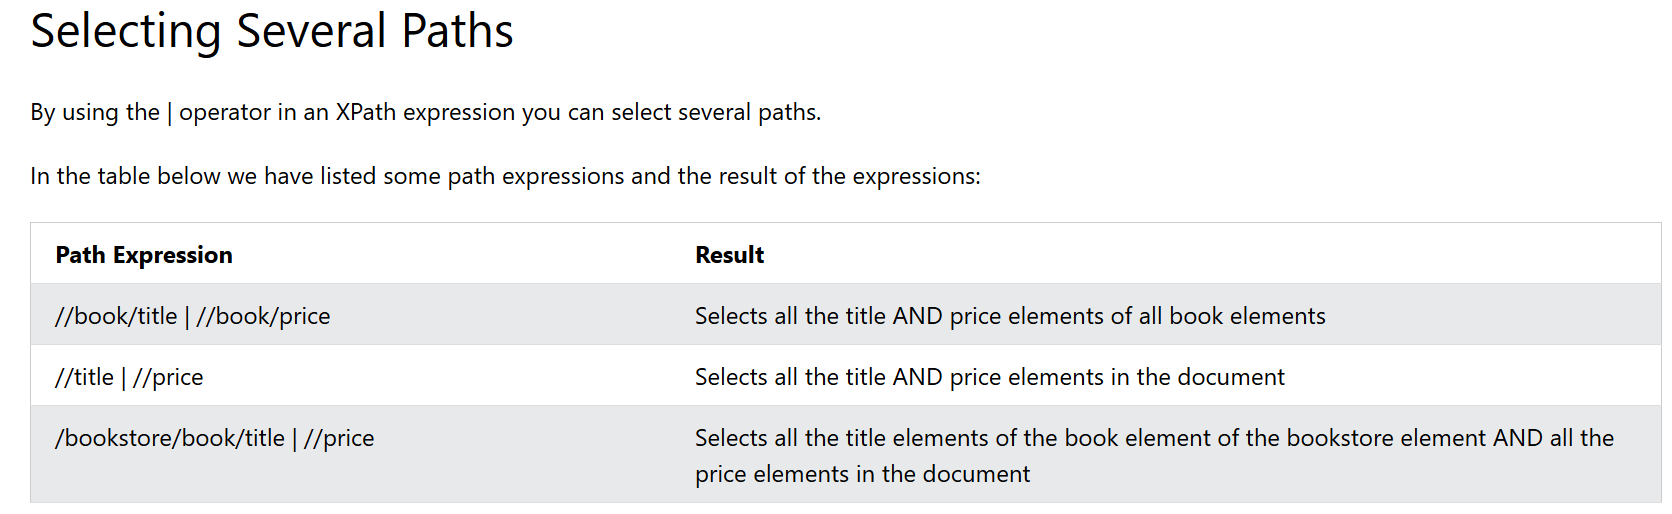The width and height of the screenshot is (1672, 514).
Task: Select the "//title | //price" expression cell
Action: tap(129, 377)
